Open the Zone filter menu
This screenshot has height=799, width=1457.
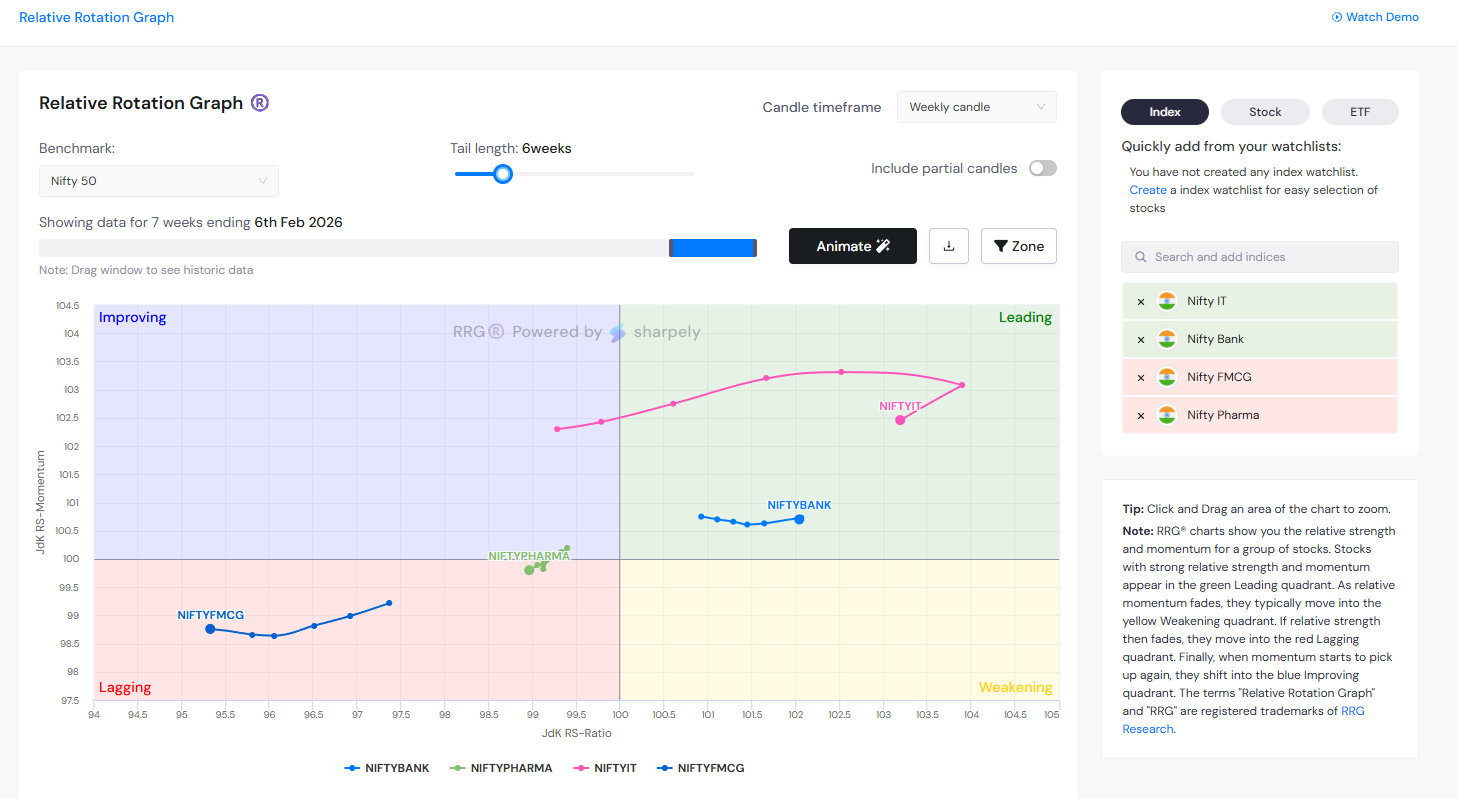point(1018,246)
